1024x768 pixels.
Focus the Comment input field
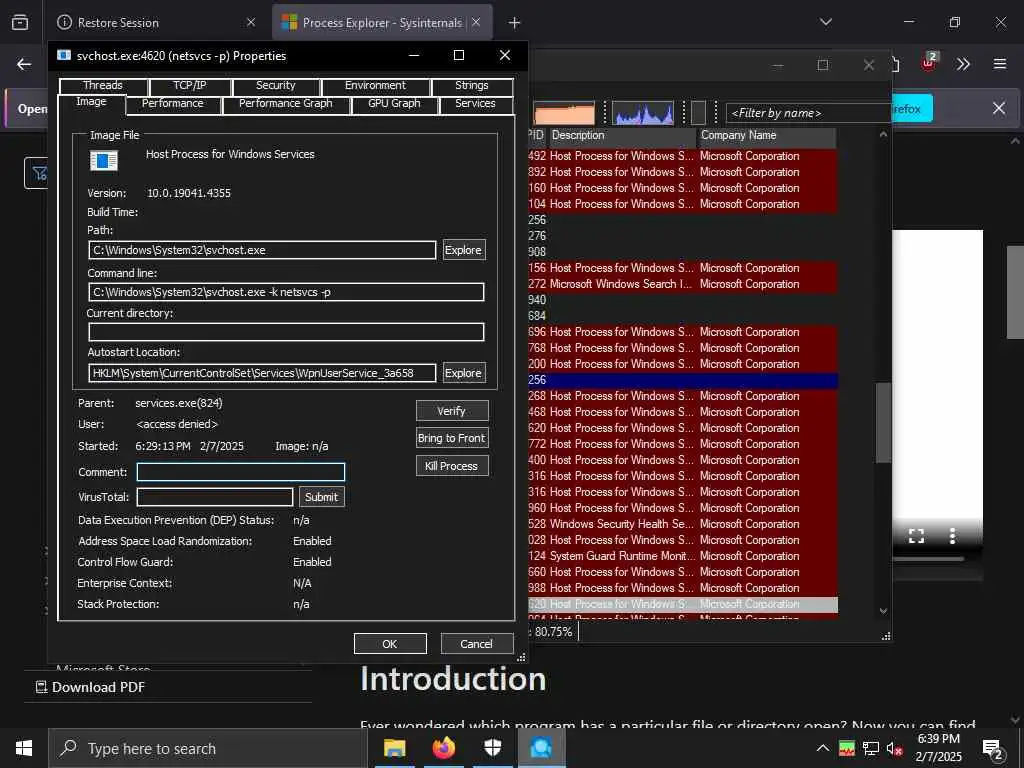pos(240,472)
